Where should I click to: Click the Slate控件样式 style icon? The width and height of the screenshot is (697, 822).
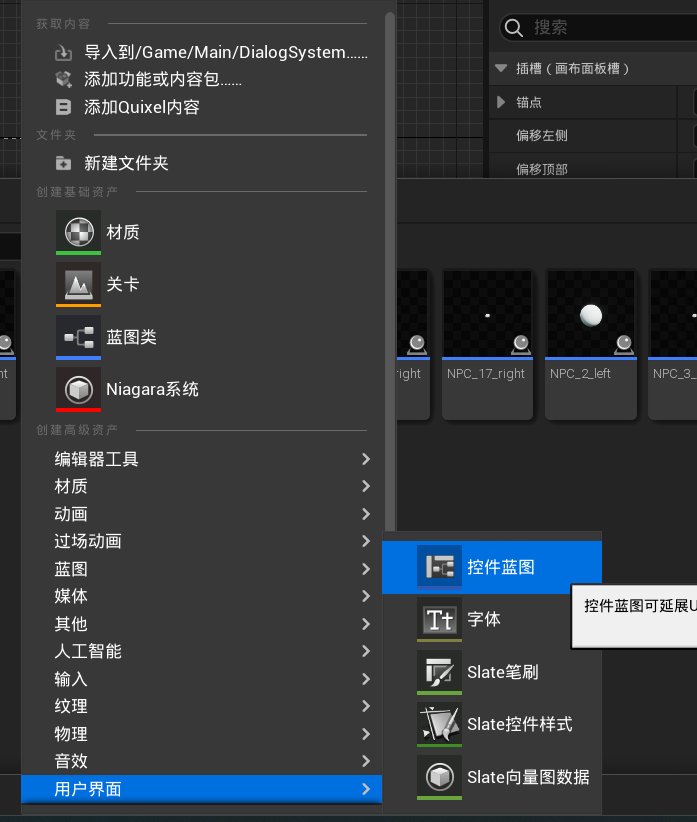coord(439,724)
